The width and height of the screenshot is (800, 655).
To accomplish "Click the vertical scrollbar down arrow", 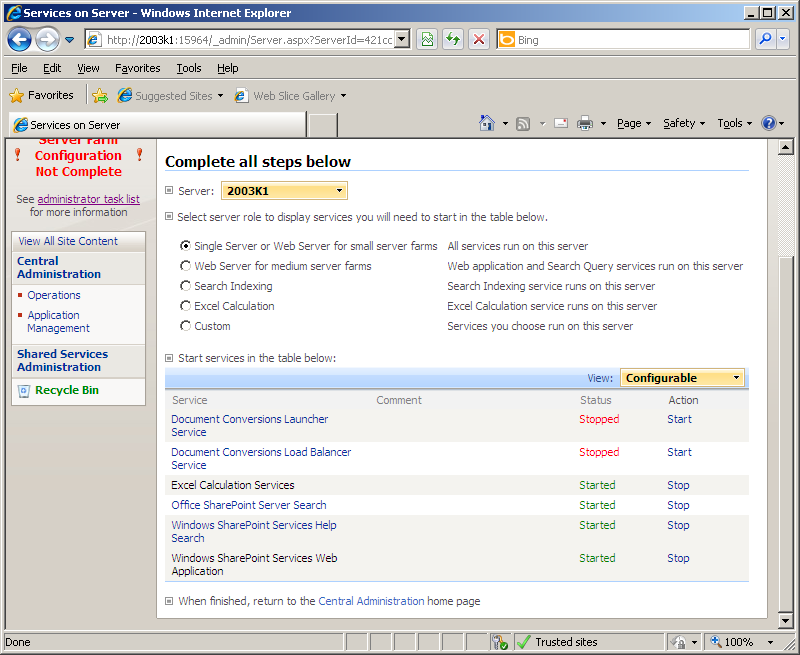I will pyautogui.click(x=786, y=620).
